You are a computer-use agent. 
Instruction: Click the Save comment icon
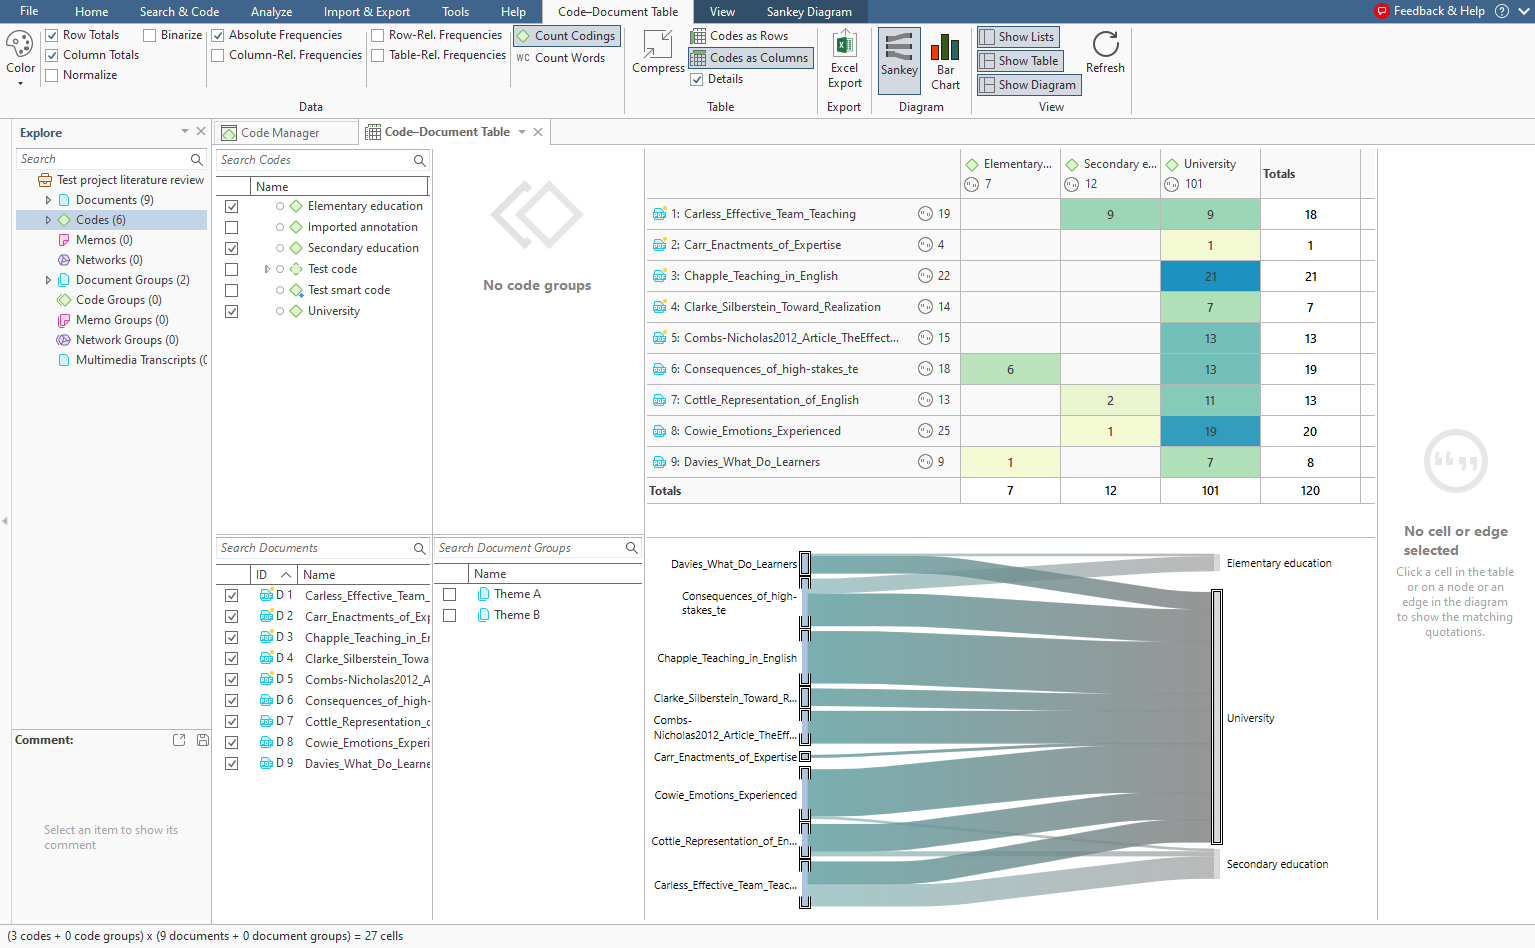click(x=203, y=740)
